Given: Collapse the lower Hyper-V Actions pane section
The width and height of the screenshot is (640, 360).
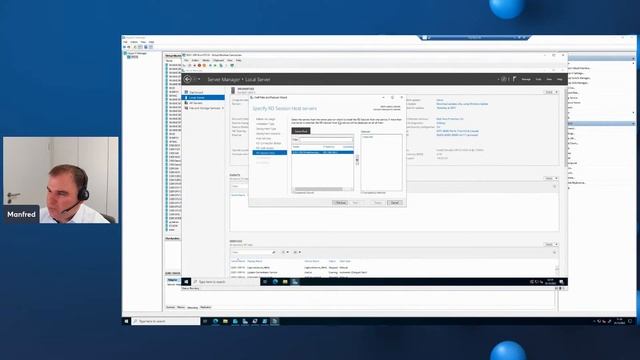Looking at the screenshot, I should (633, 124).
